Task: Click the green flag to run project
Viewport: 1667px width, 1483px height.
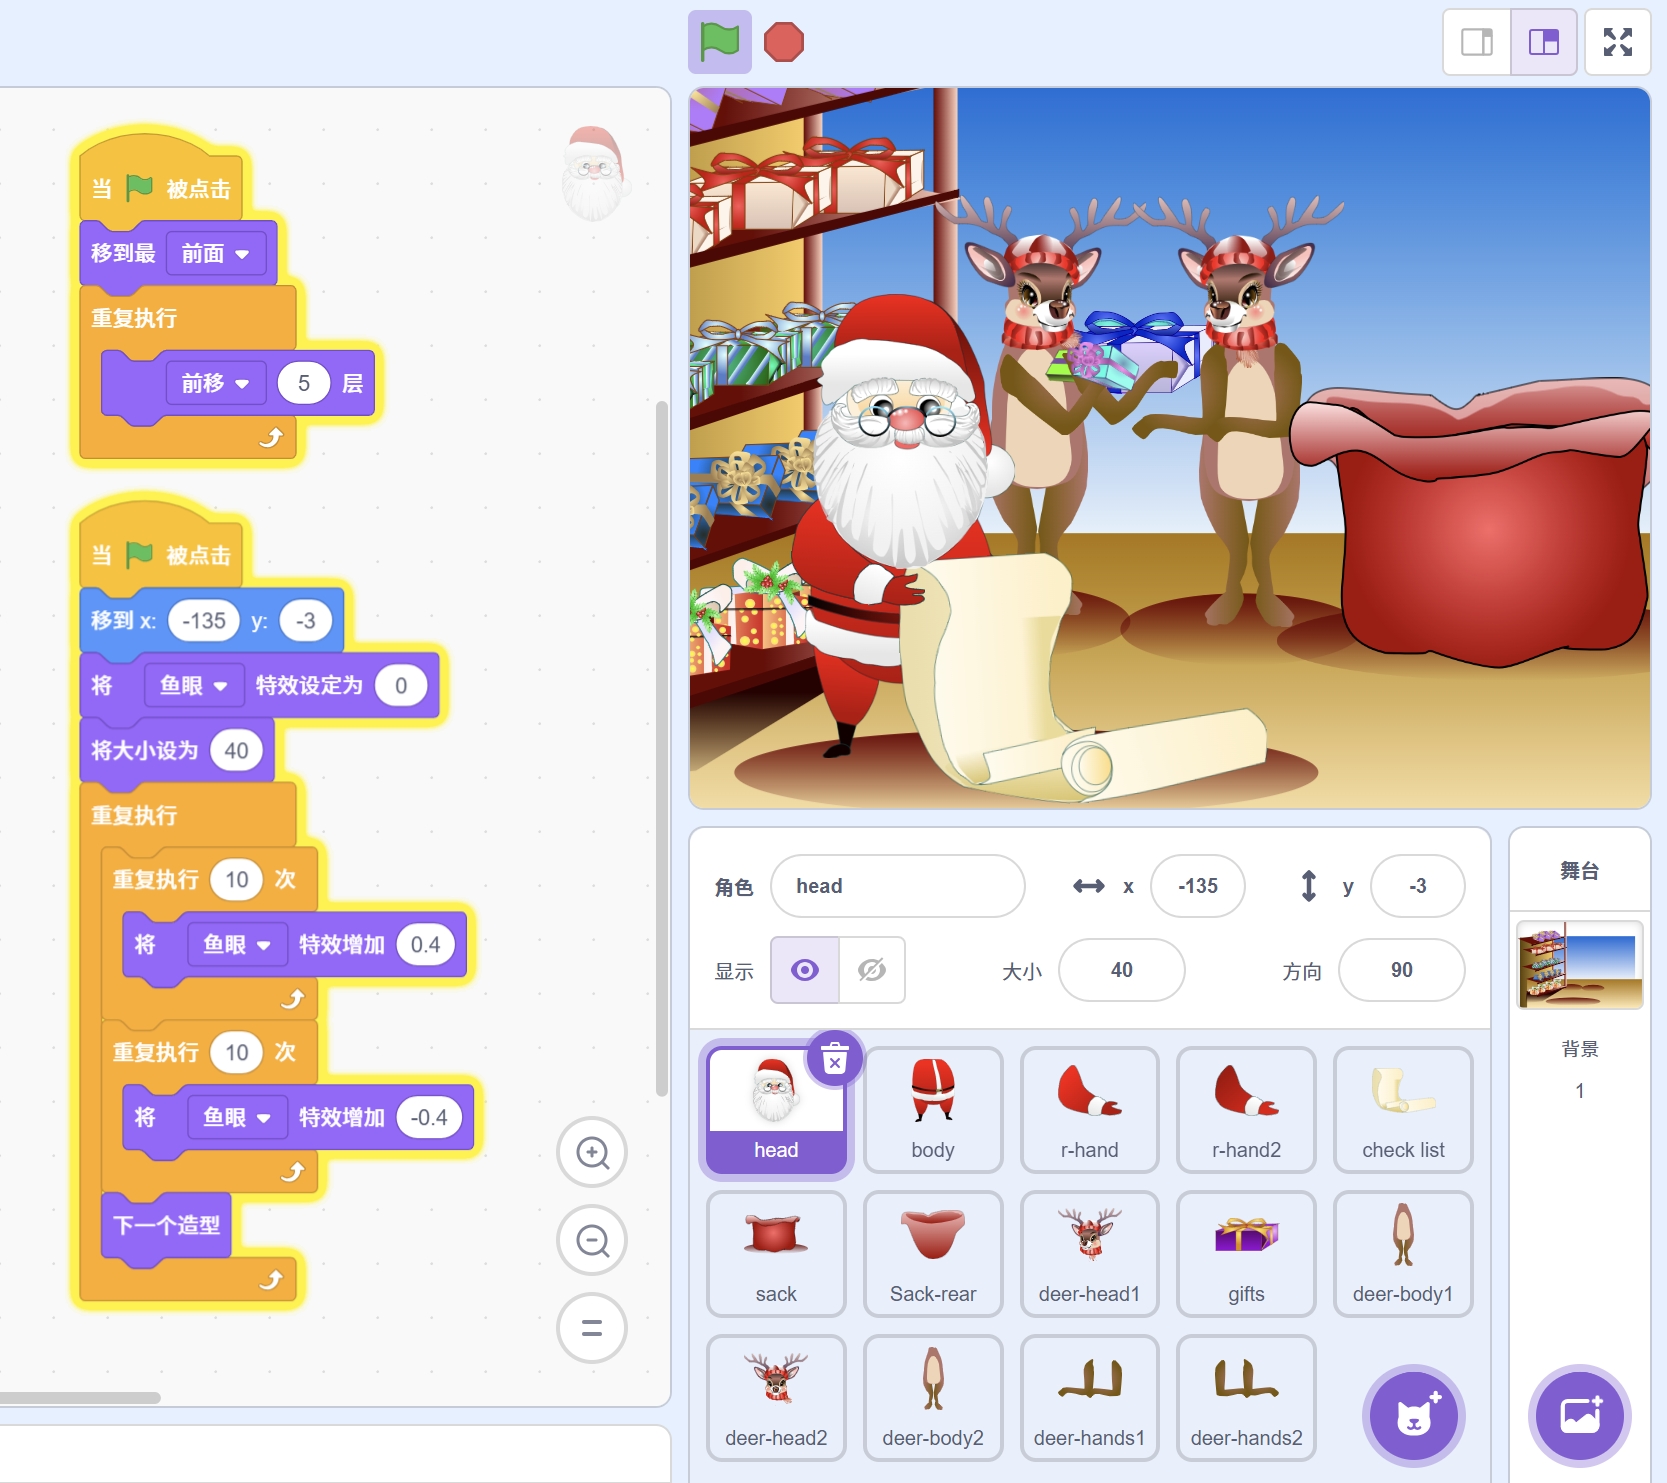Action: pos(719,42)
